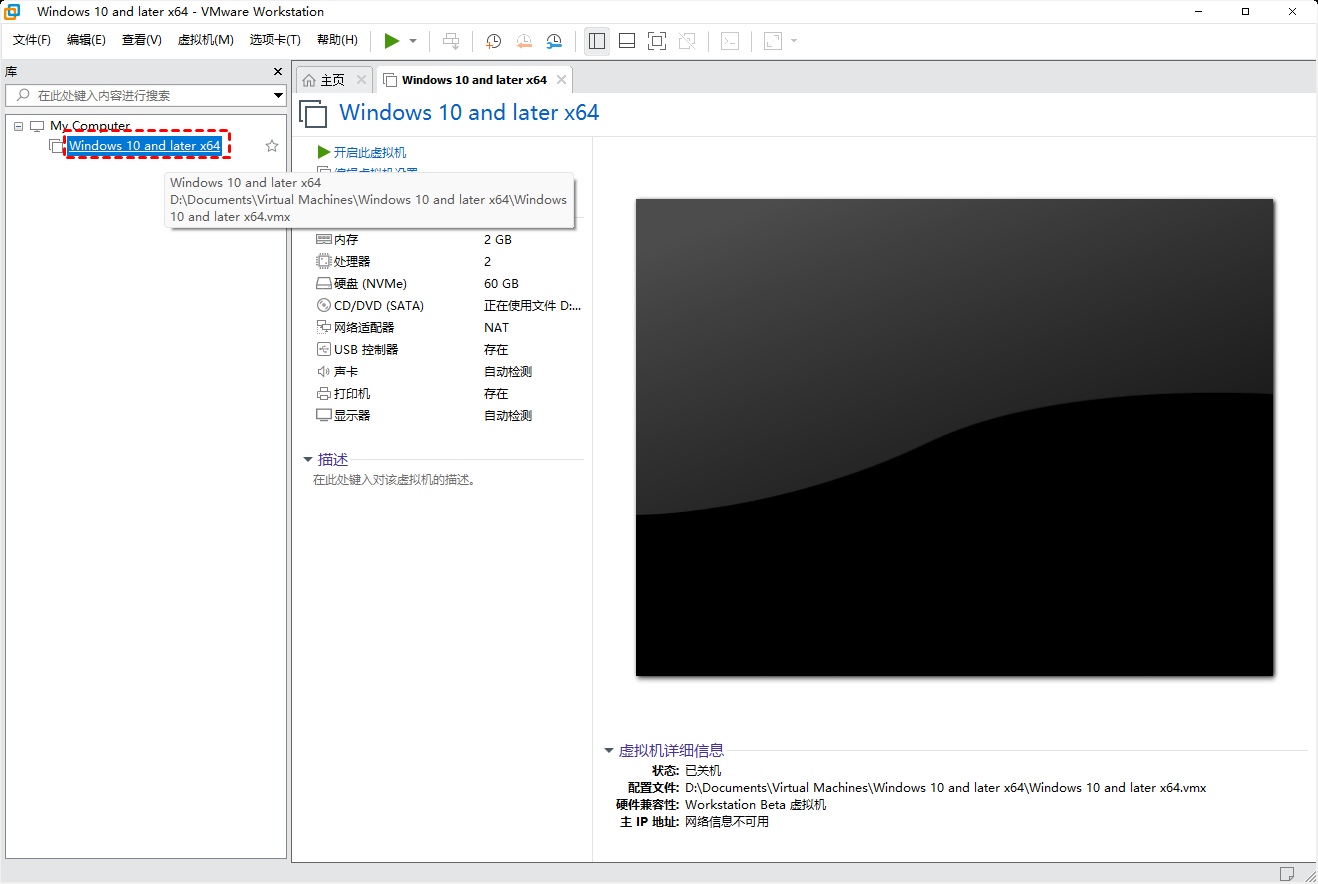Click the virtual machine screen preview thumbnail
Image resolution: width=1318 pixels, height=884 pixels.
[x=954, y=437]
